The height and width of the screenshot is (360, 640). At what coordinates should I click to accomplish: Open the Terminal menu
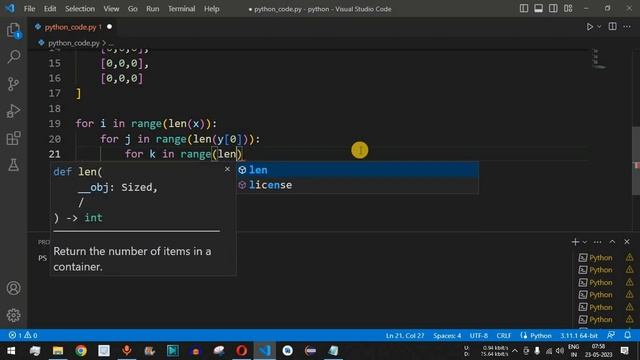pos(181,9)
